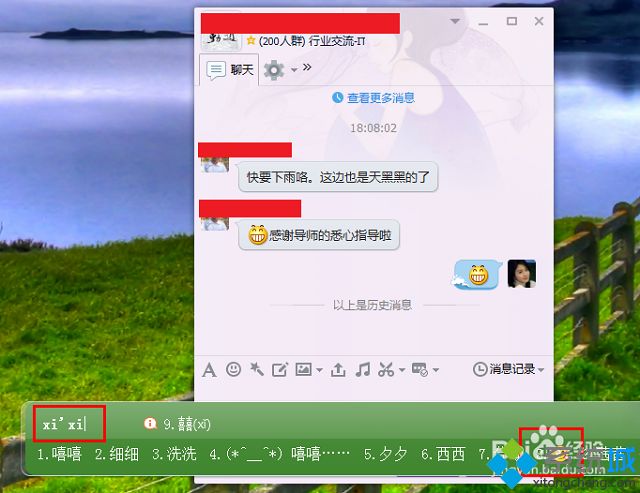This screenshot has height=493, width=640.
Task: Select candidate 3 洗洗
Action: pos(174,454)
